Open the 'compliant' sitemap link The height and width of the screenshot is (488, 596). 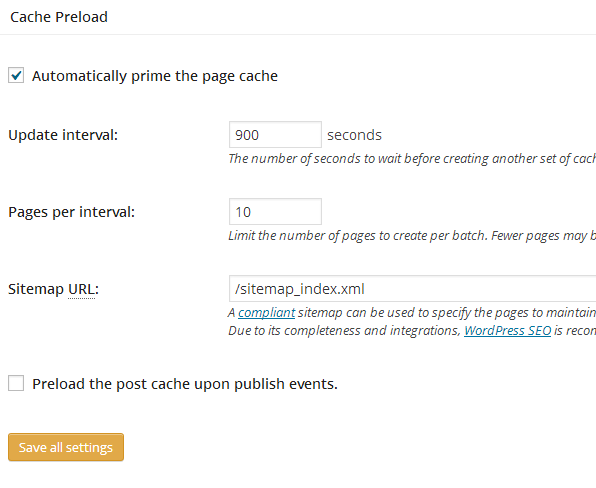266,312
